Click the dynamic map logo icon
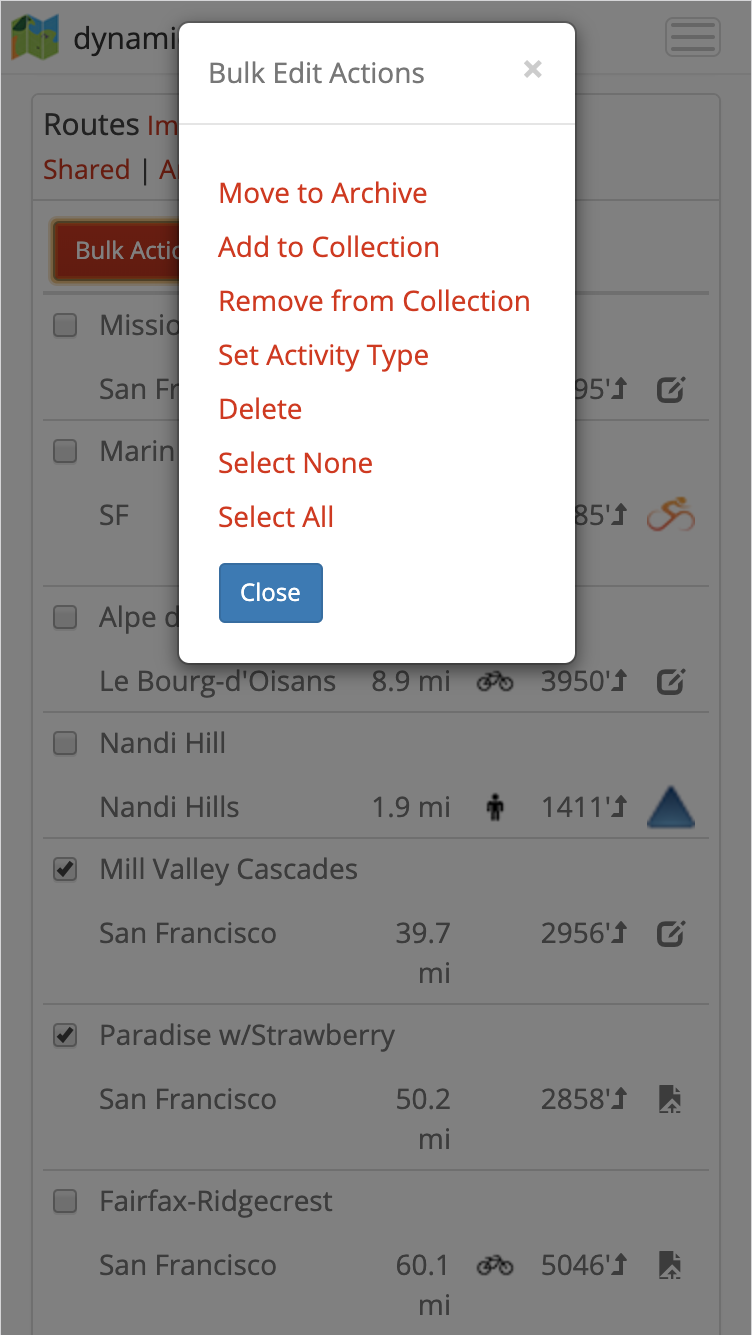The height and width of the screenshot is (1335, 752). click(34, 37)
